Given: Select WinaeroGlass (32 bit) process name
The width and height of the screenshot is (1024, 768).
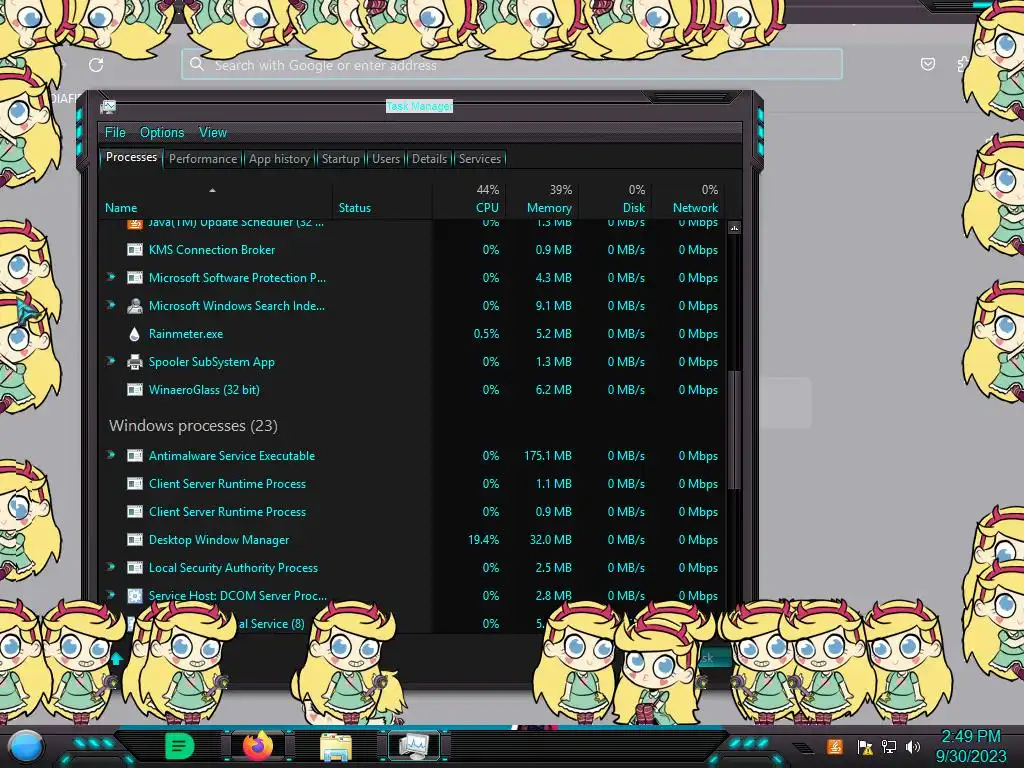Looking at the screenshot, I should tap(204, 390).
